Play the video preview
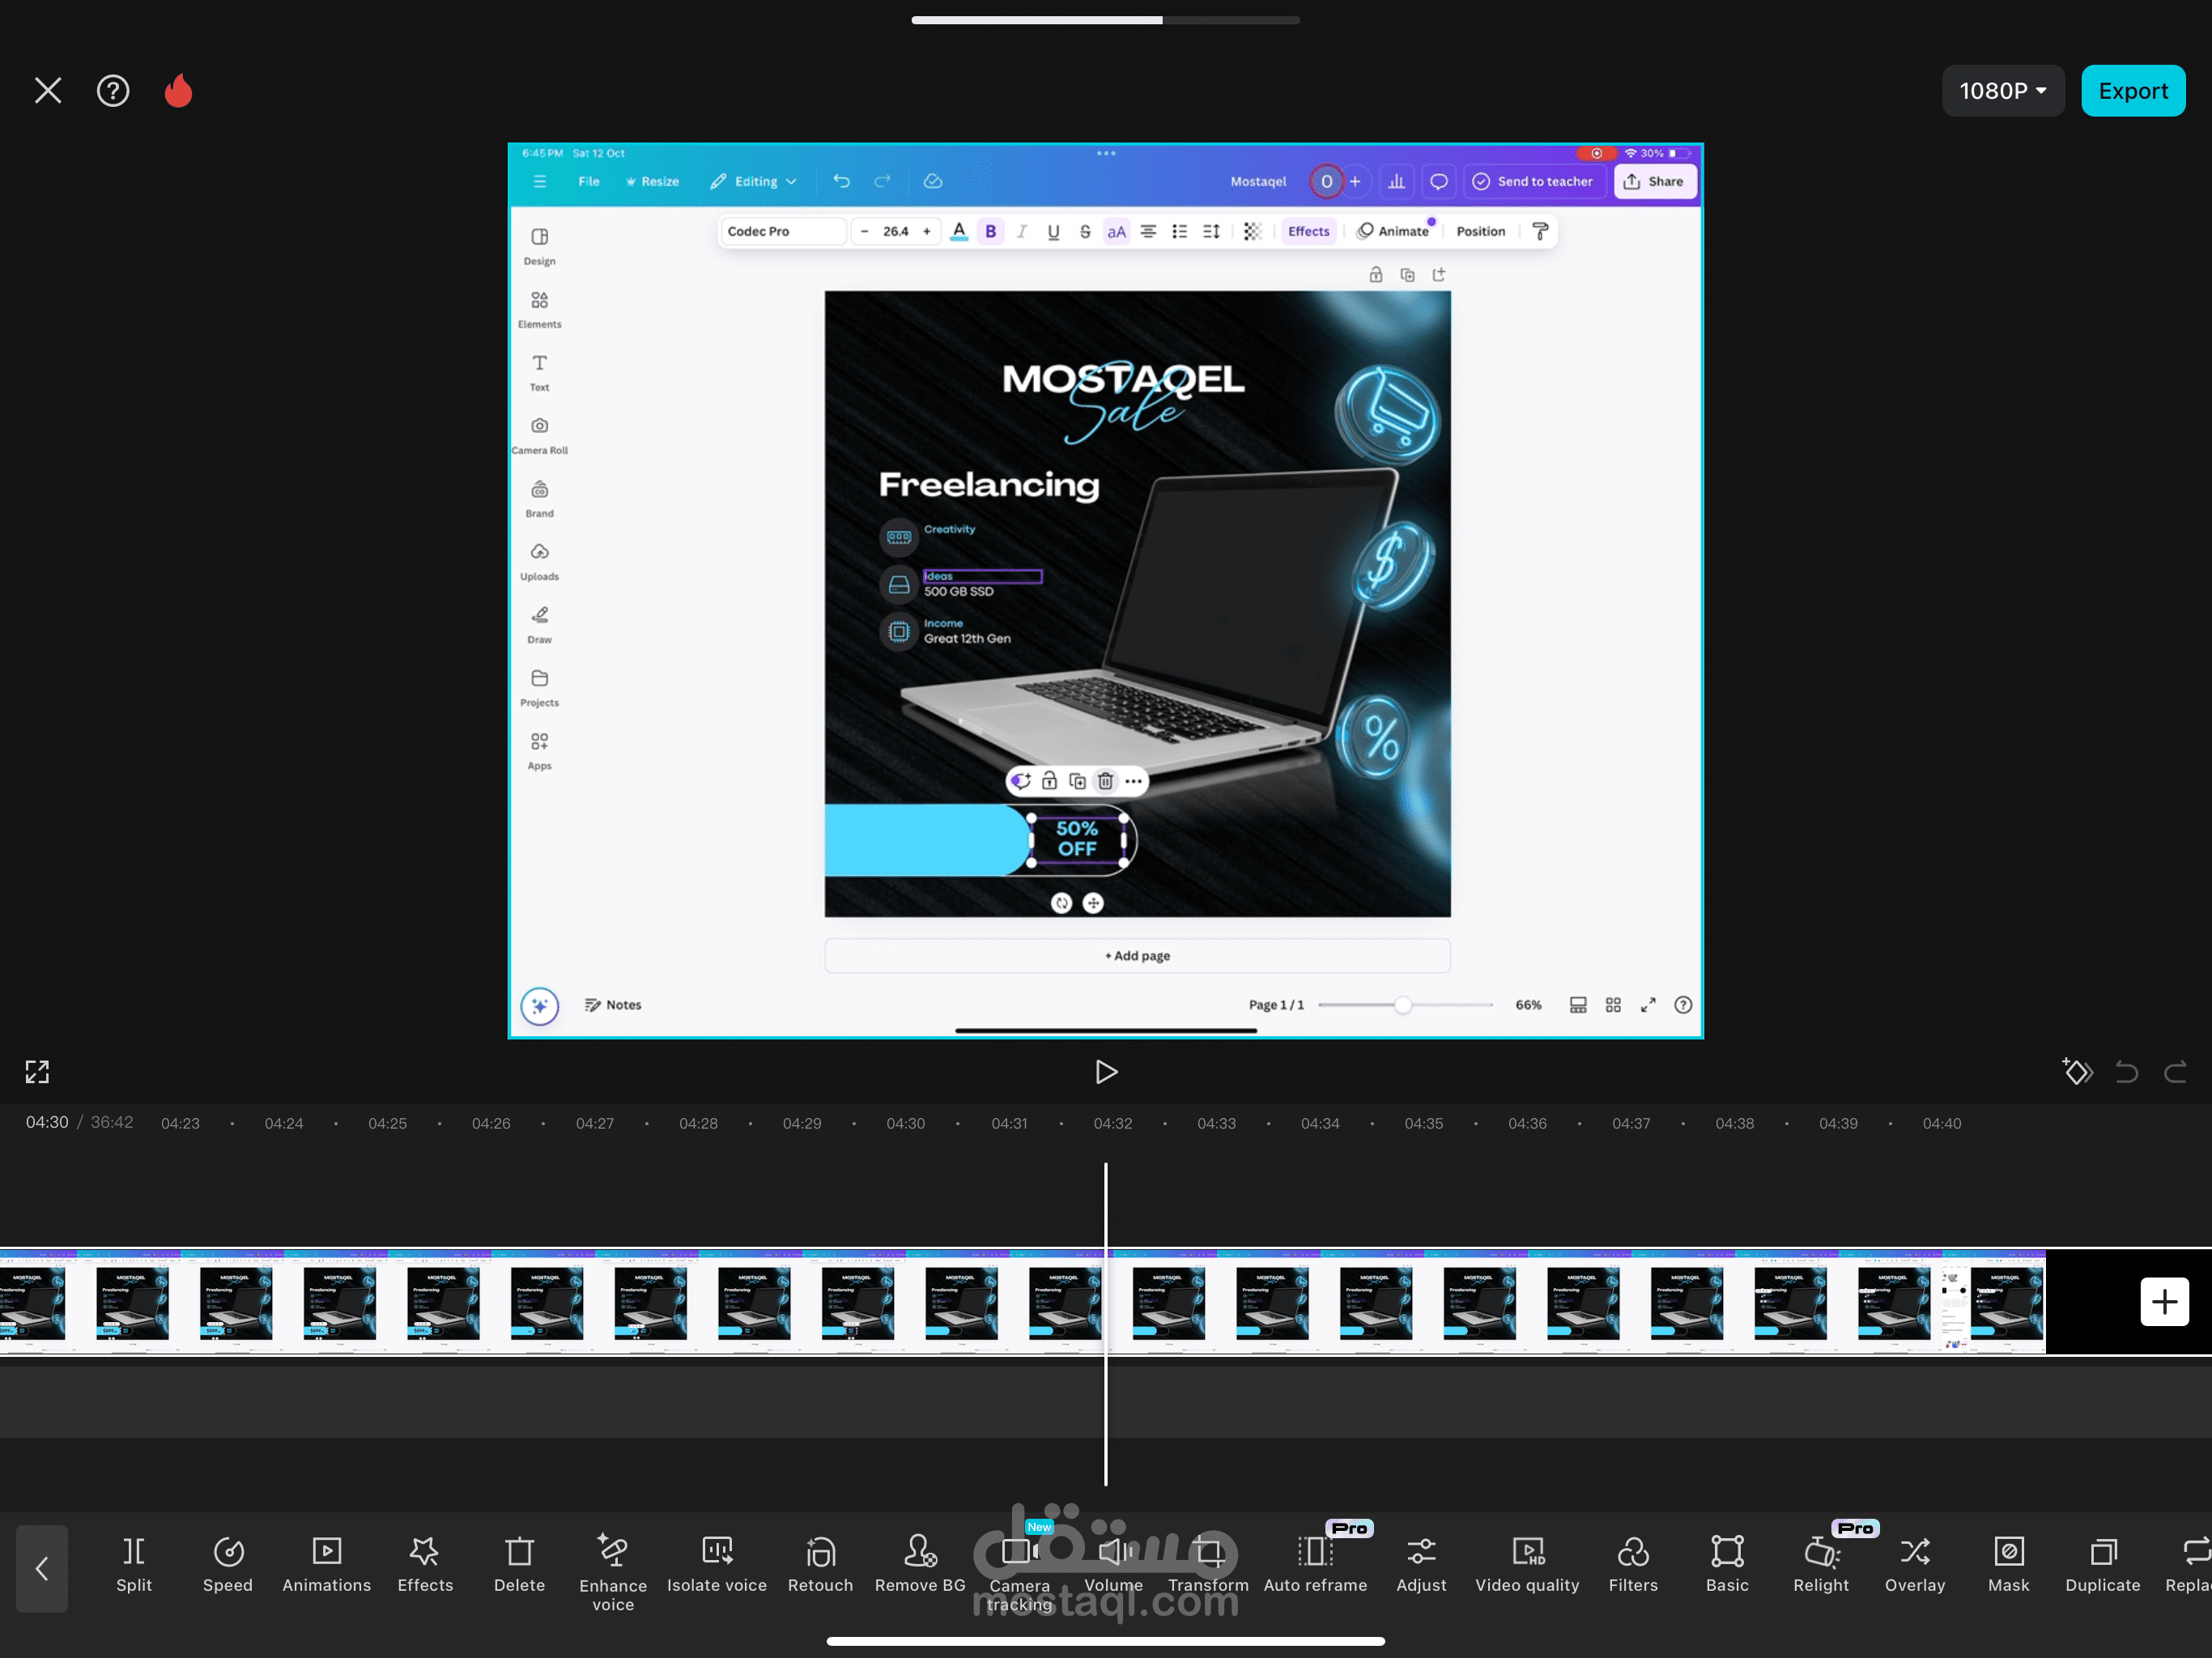This screenshot has height=1658, width=2212. tap(1105, 1072)
